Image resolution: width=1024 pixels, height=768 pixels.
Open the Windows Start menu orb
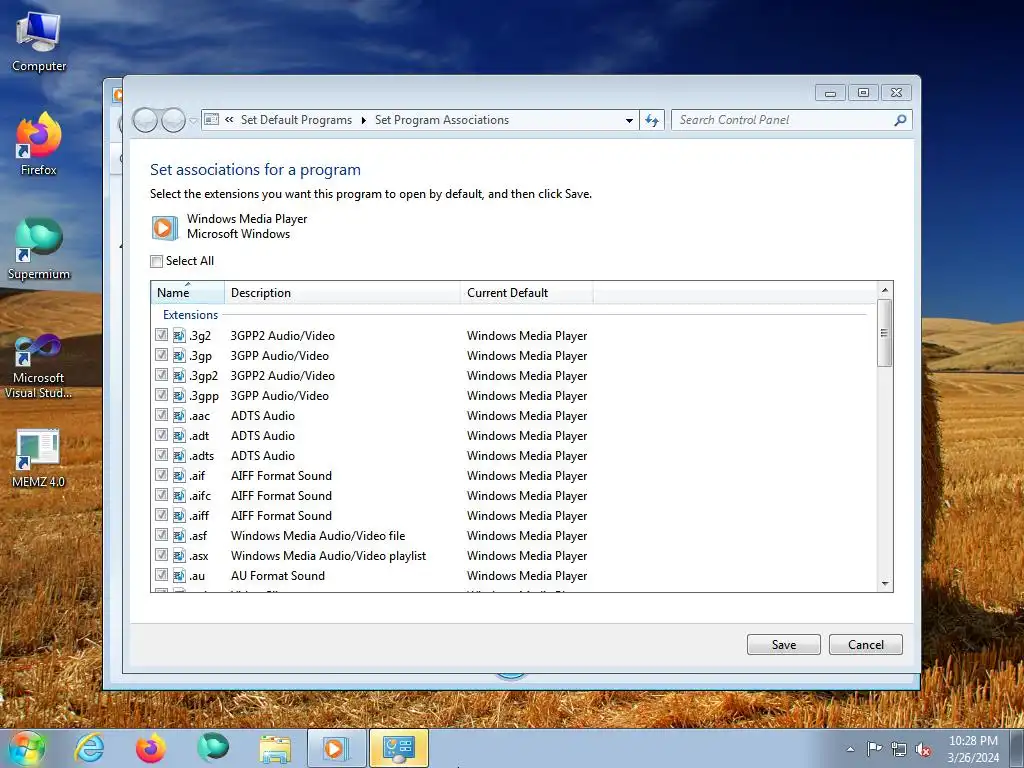tap(27, 748)
